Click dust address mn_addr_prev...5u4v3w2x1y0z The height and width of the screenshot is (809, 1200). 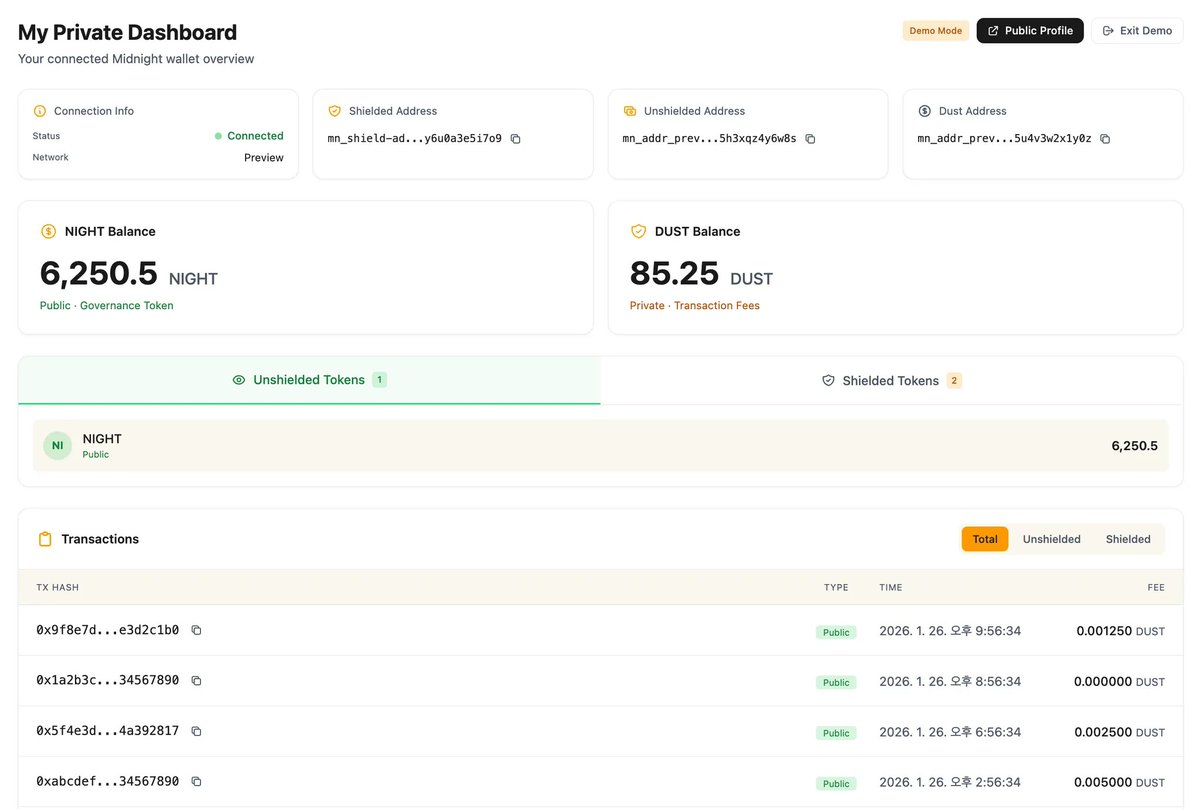click(x=1004, y=139)
